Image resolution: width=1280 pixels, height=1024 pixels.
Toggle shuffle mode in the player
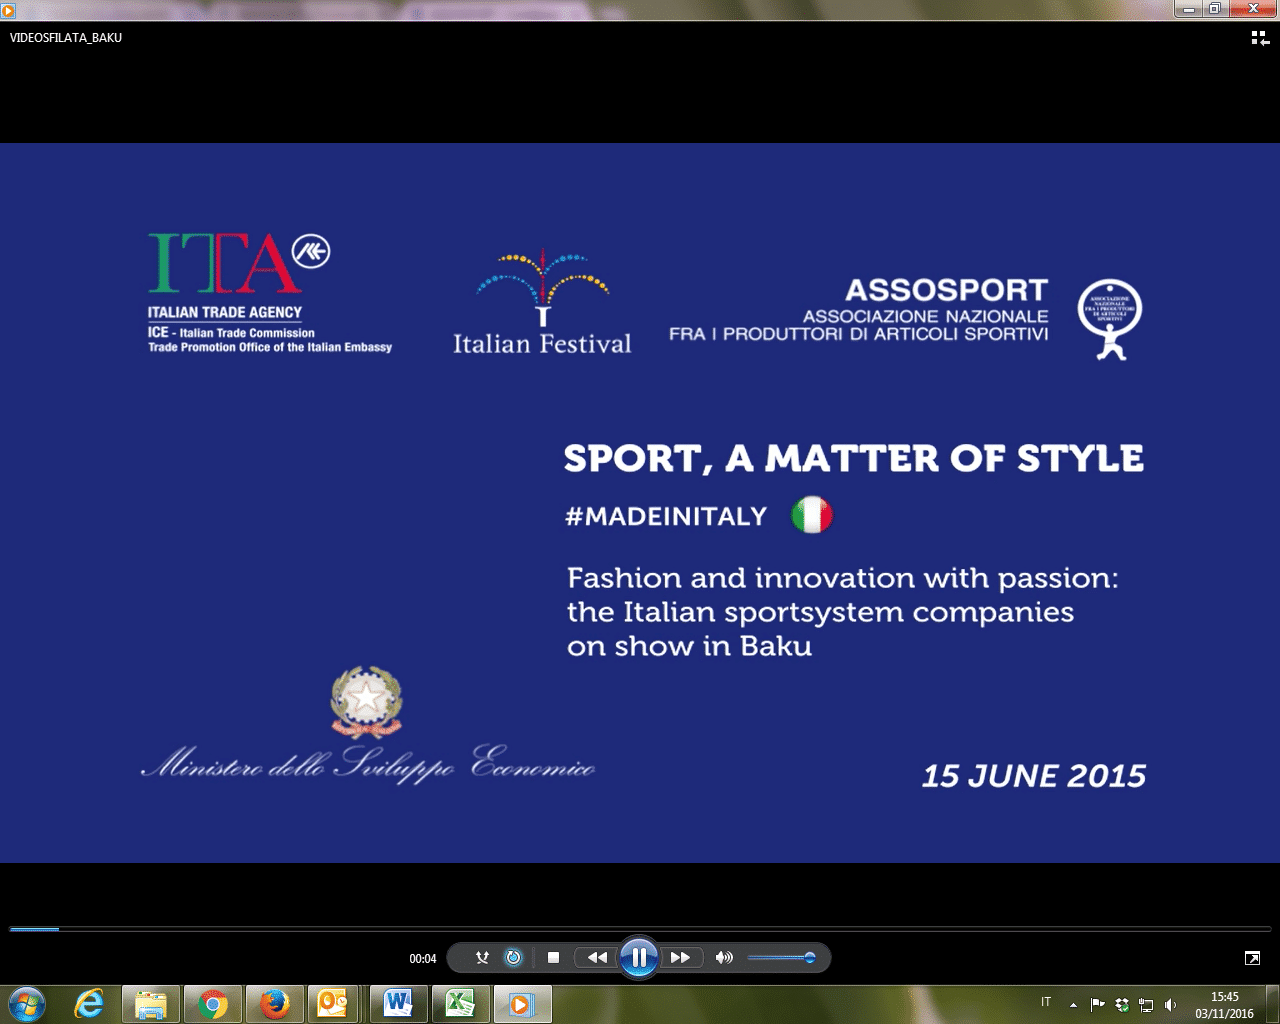[482, 957]
